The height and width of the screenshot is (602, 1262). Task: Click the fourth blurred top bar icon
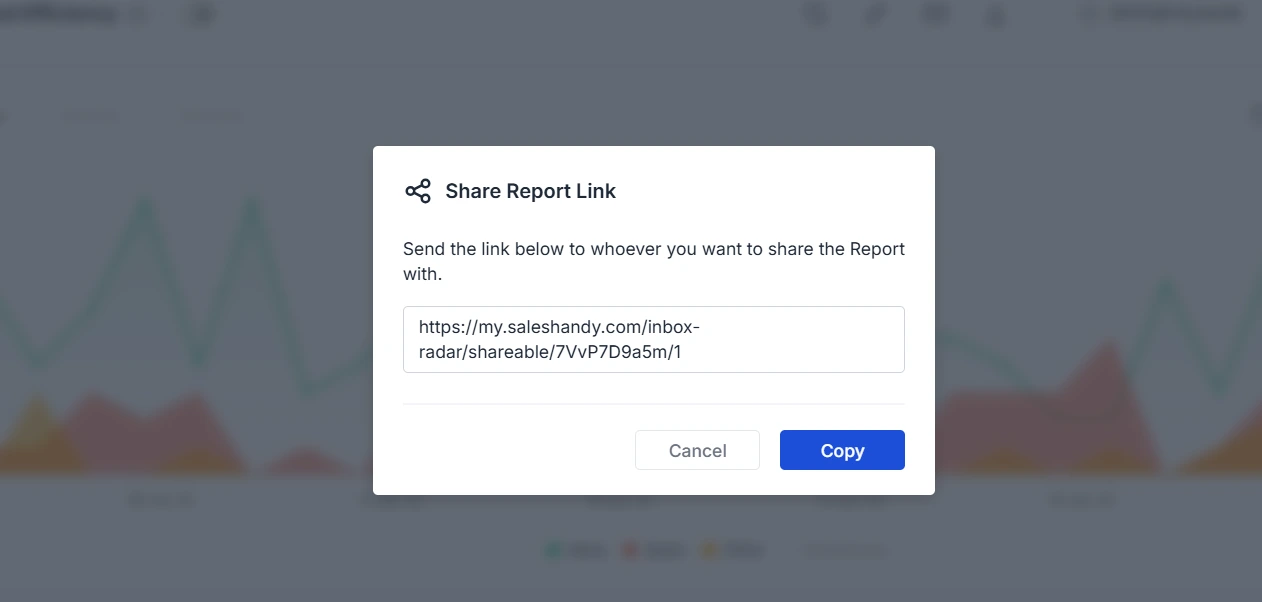(x=995, y=15)
